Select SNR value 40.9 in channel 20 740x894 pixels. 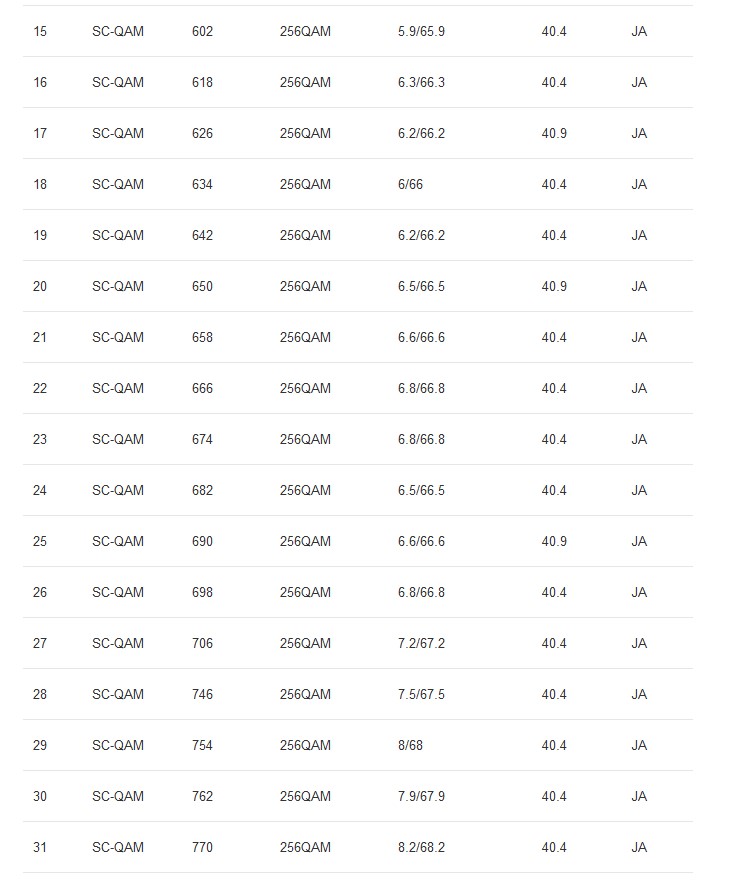pyautogui.click(x=554, y=286)
